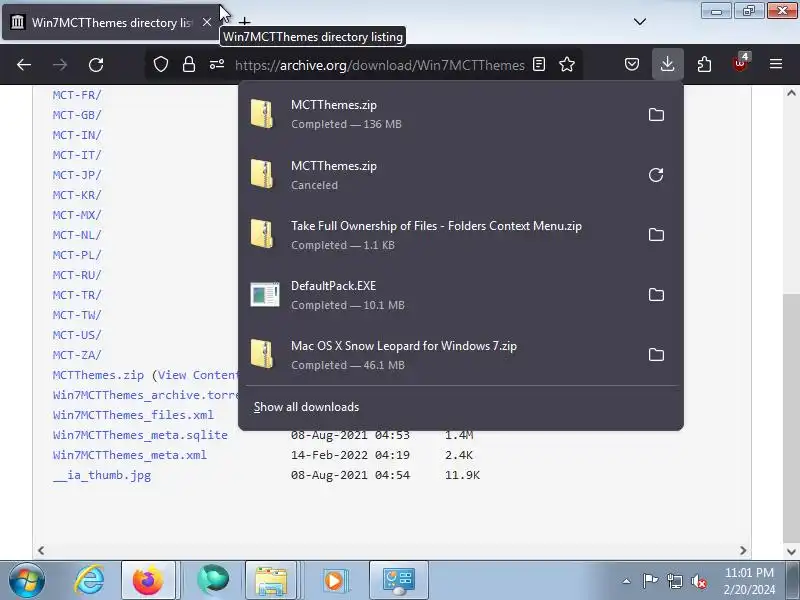The image size is (800, 600).
Task: Open the MCT-US/ folder link
Action: (x=77, y=335)
